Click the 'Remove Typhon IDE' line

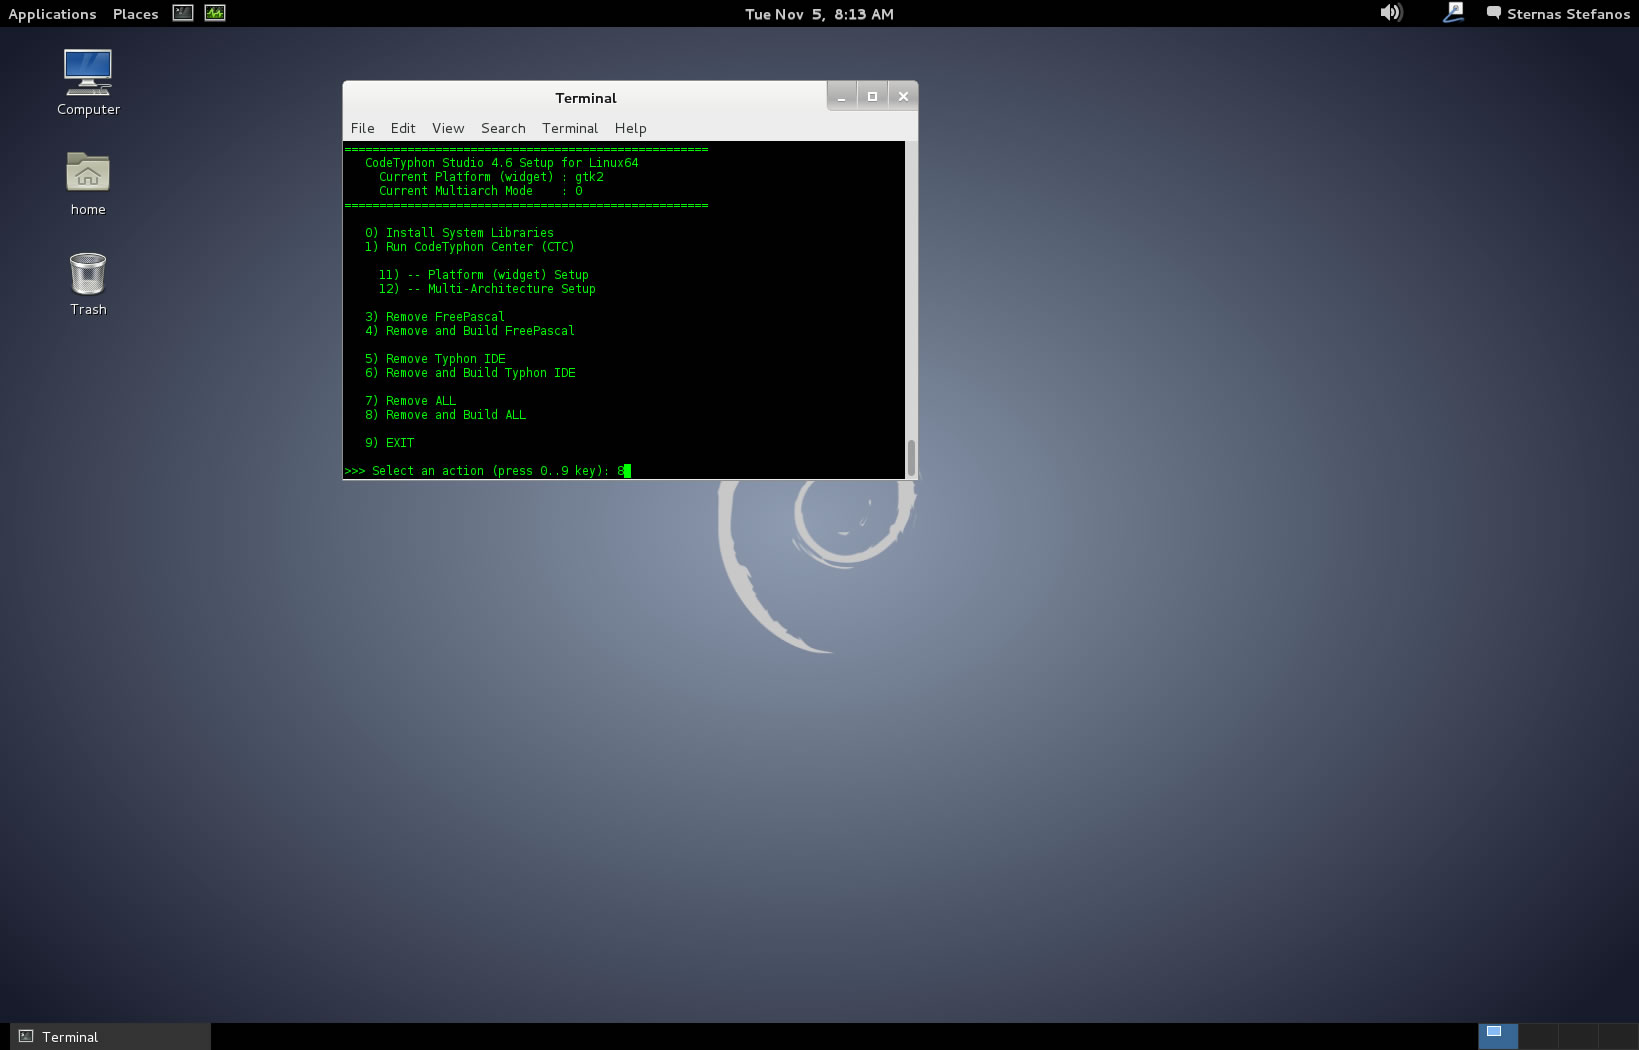click(435, 359)
